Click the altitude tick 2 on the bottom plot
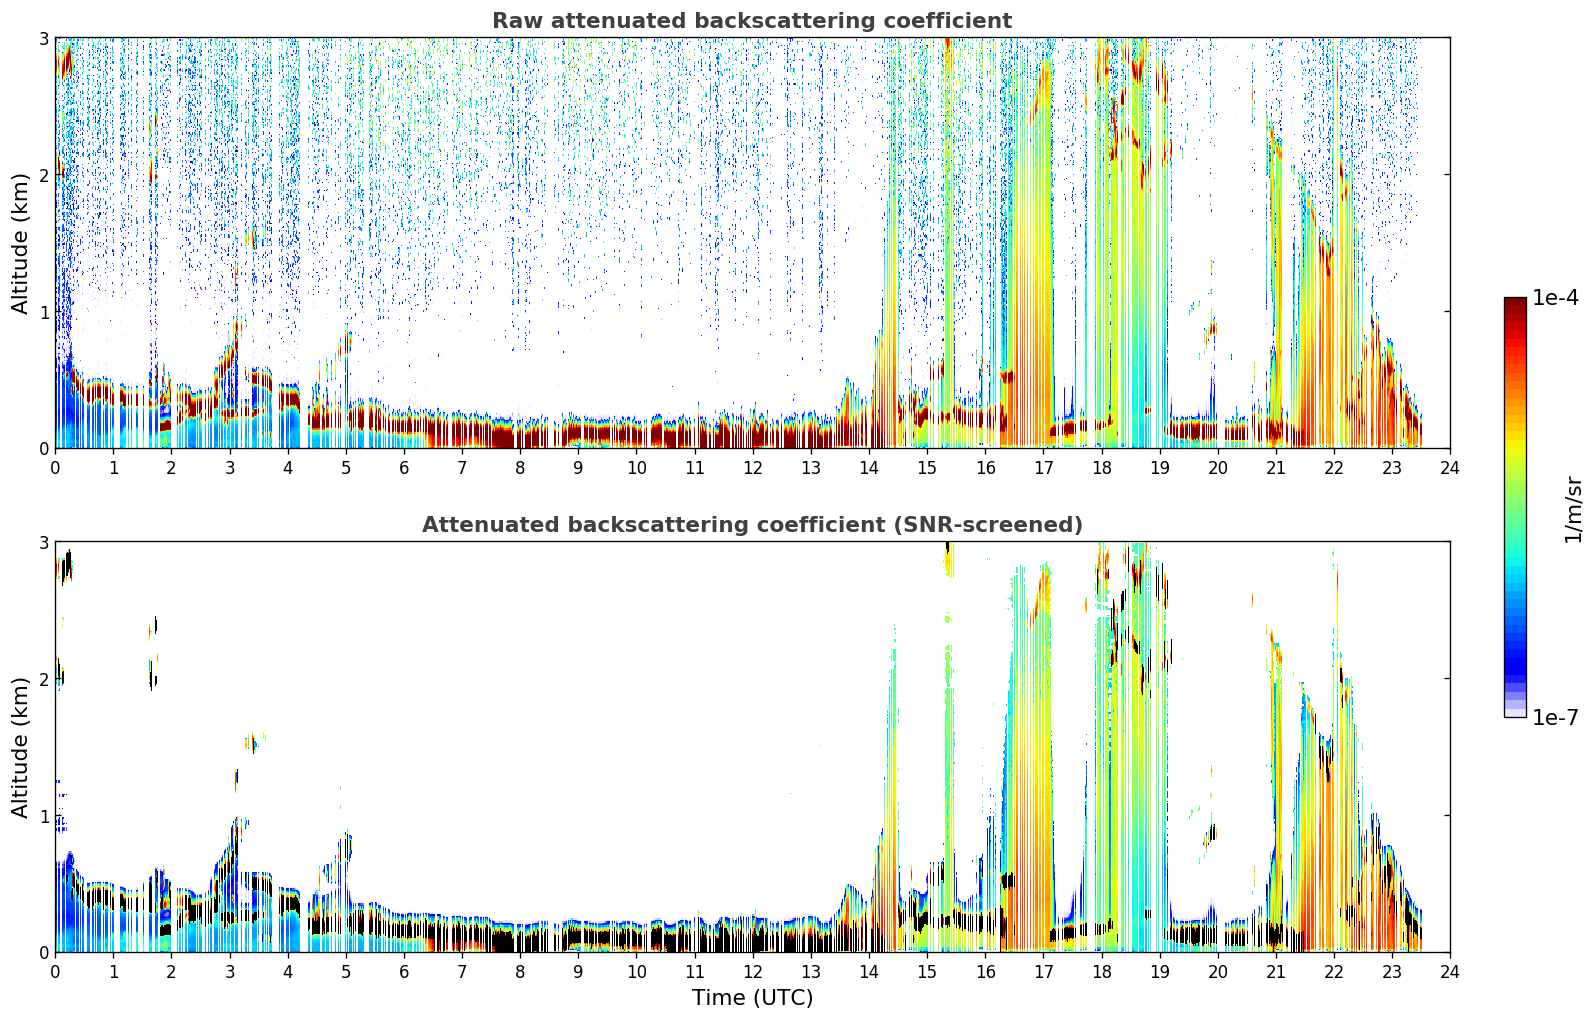 43,679
